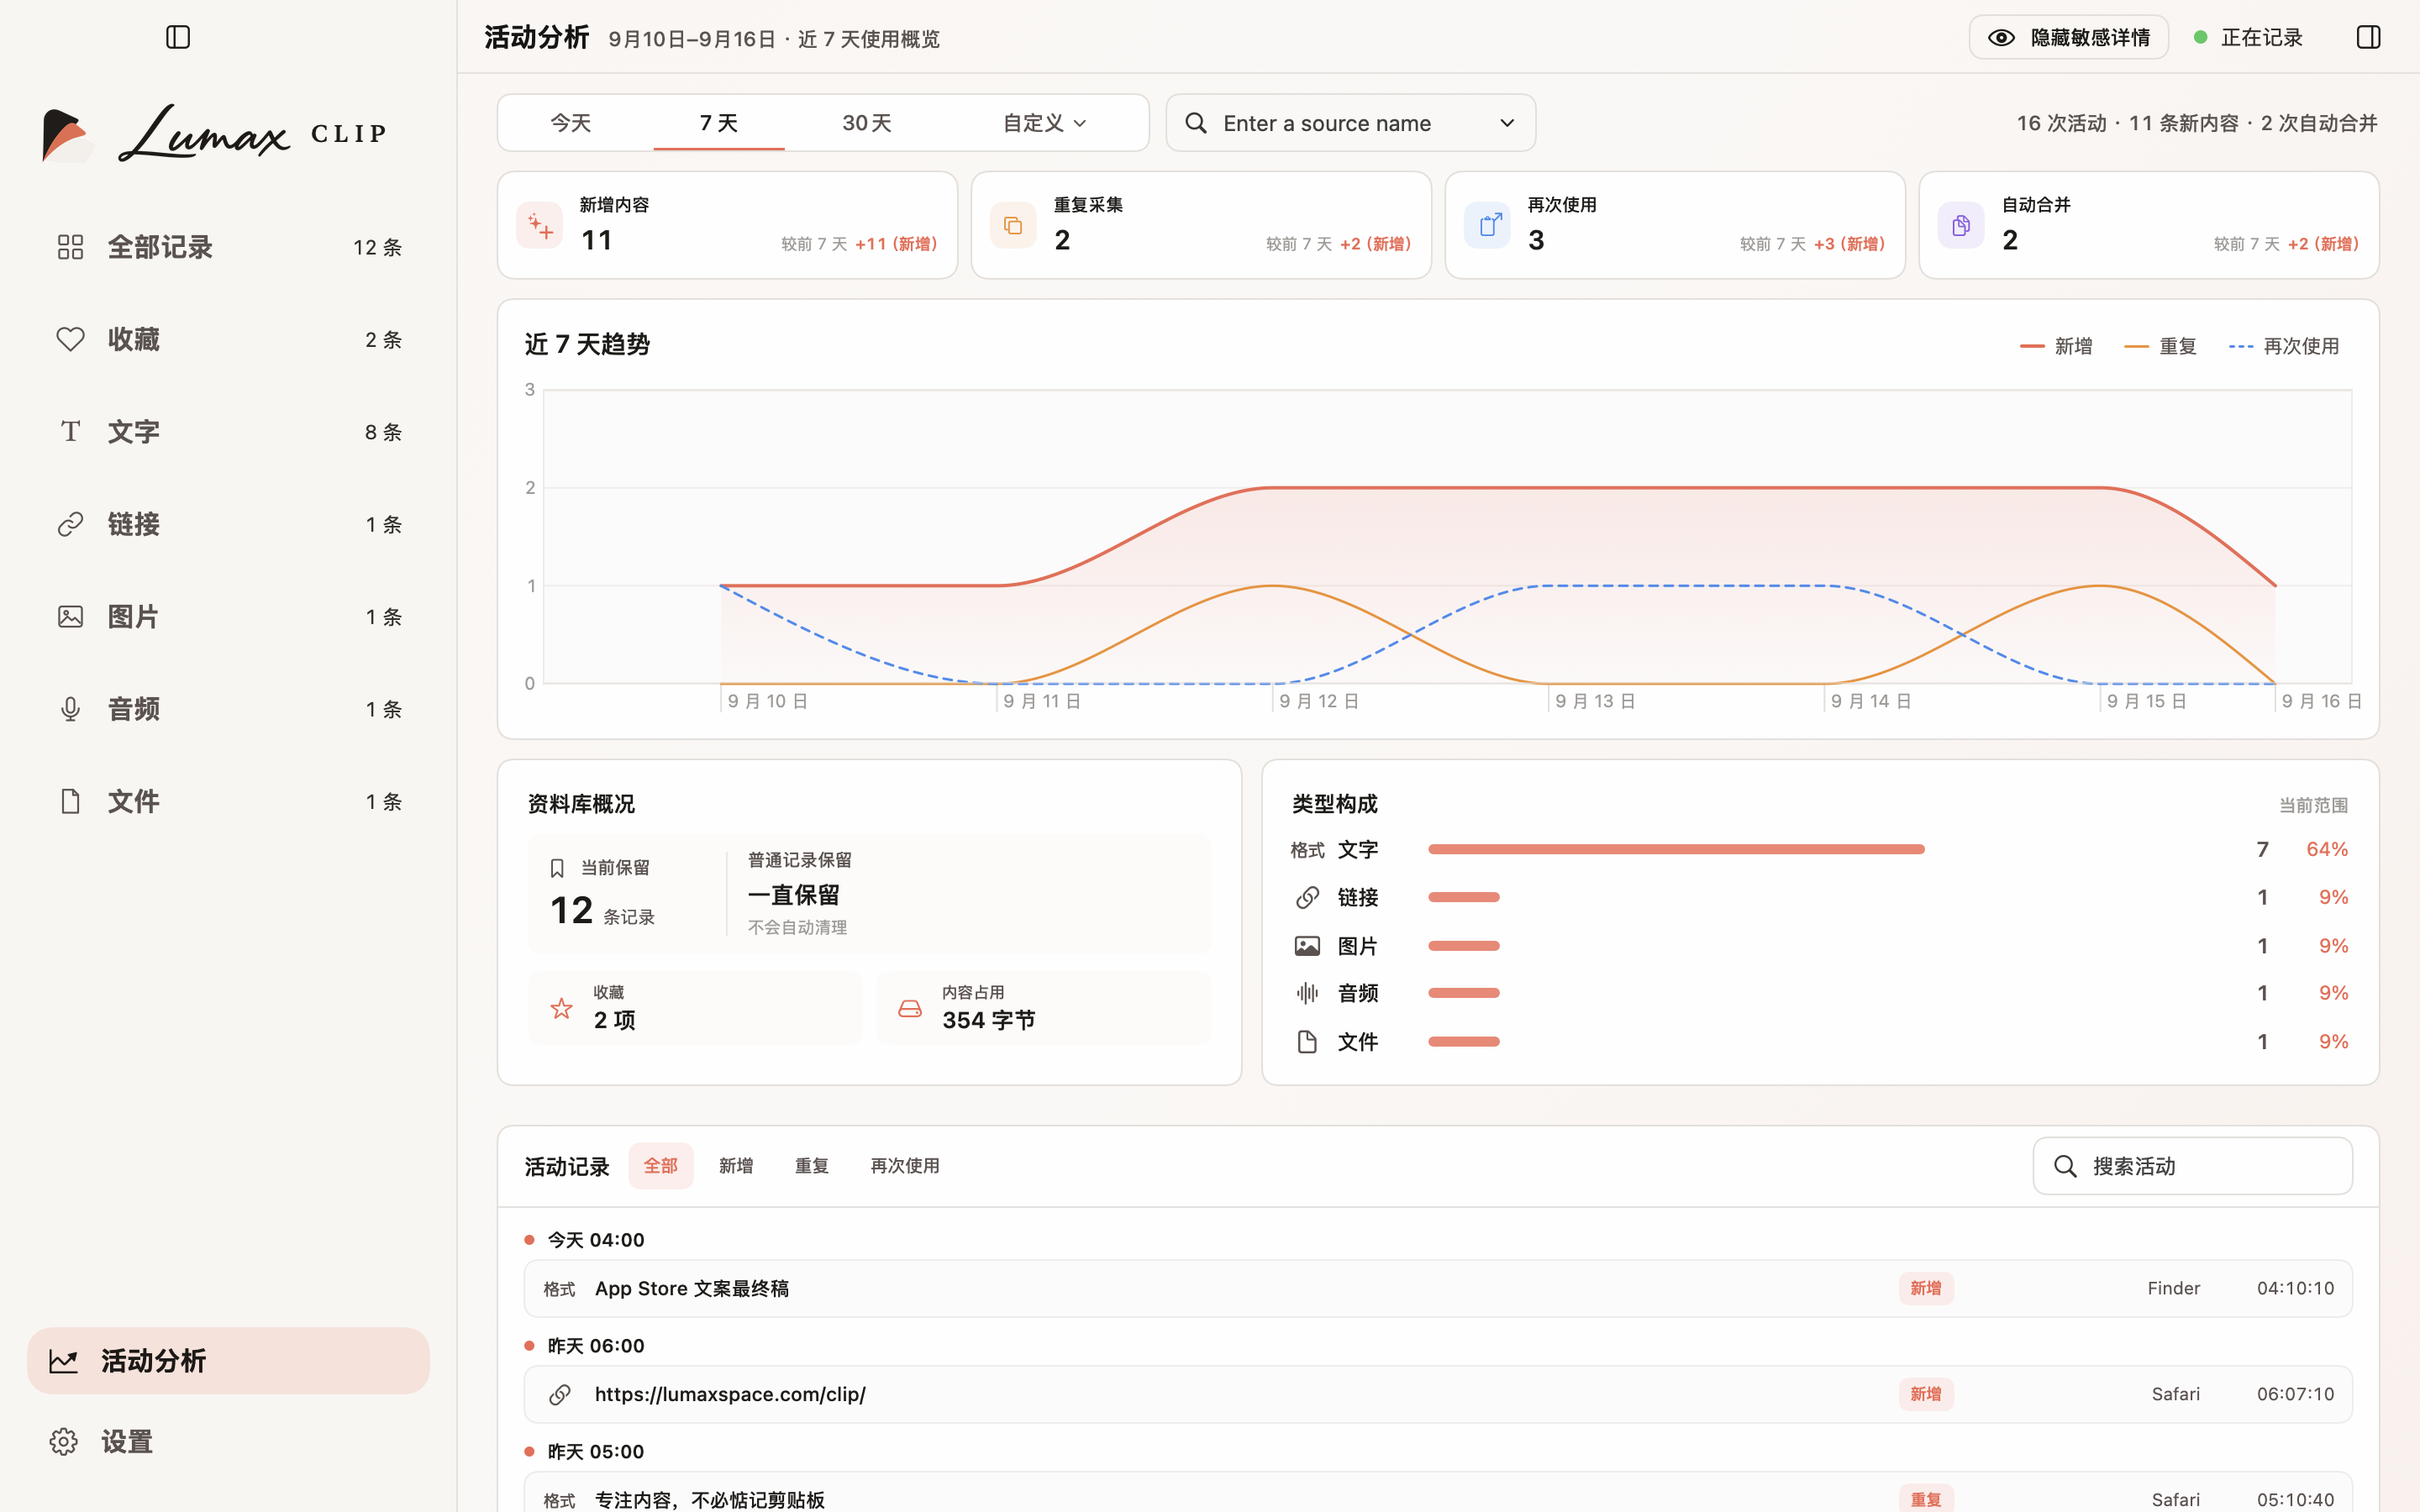Switch to the 今天 range tab
2420x1512 pixels.
(x=571, y=123)
